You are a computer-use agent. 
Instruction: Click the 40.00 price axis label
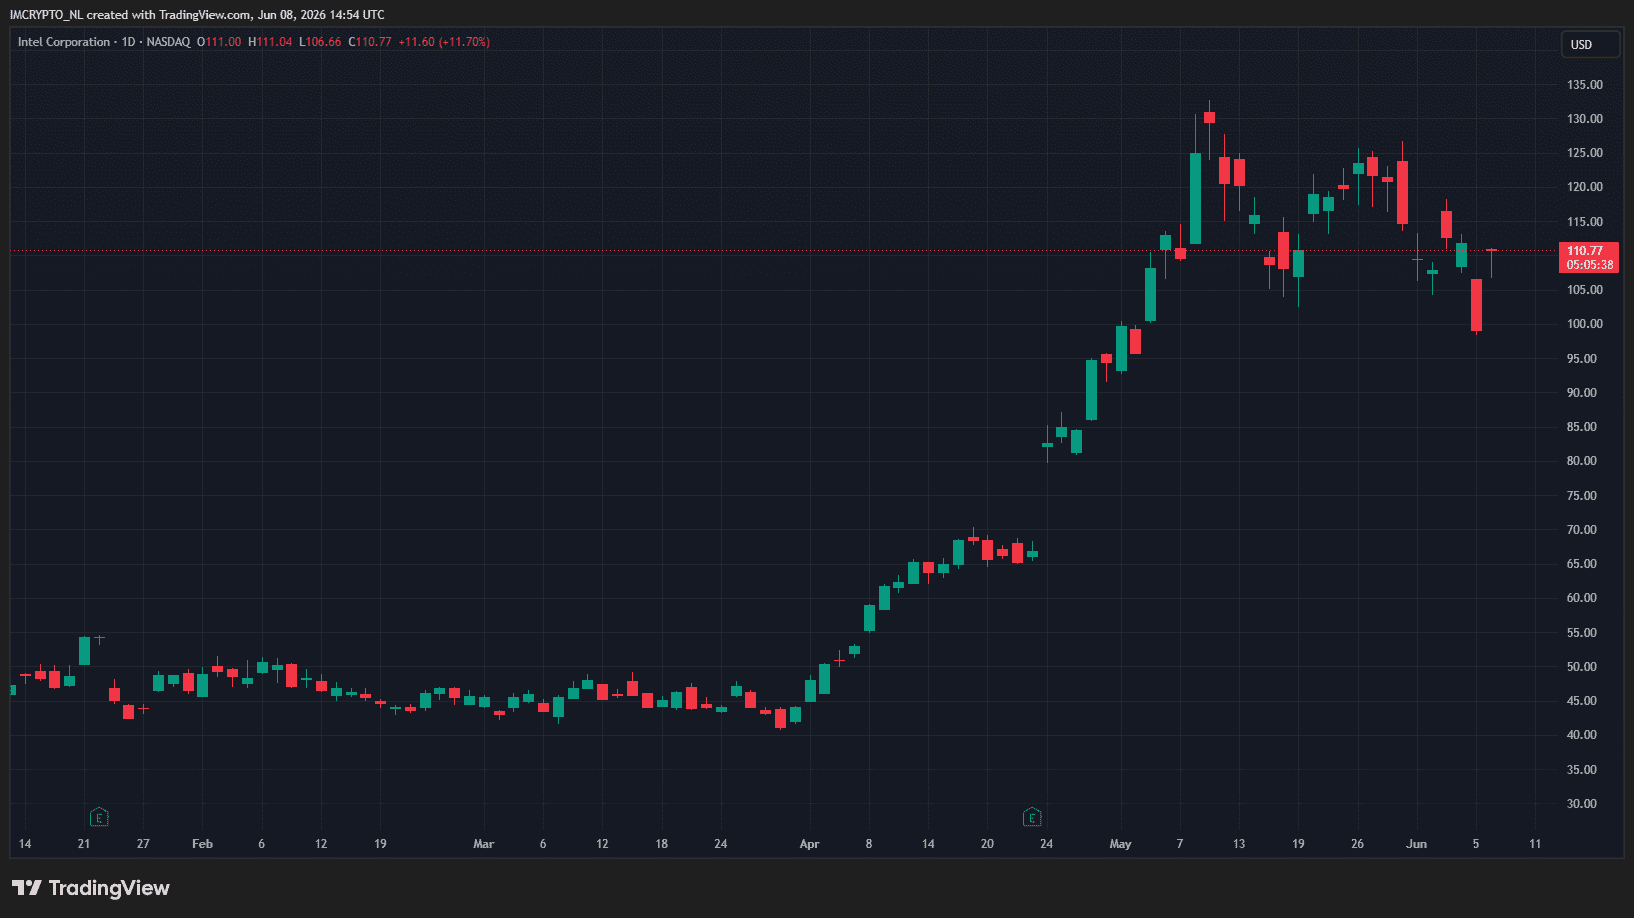pyautogui.click(x=1582, y=735)
